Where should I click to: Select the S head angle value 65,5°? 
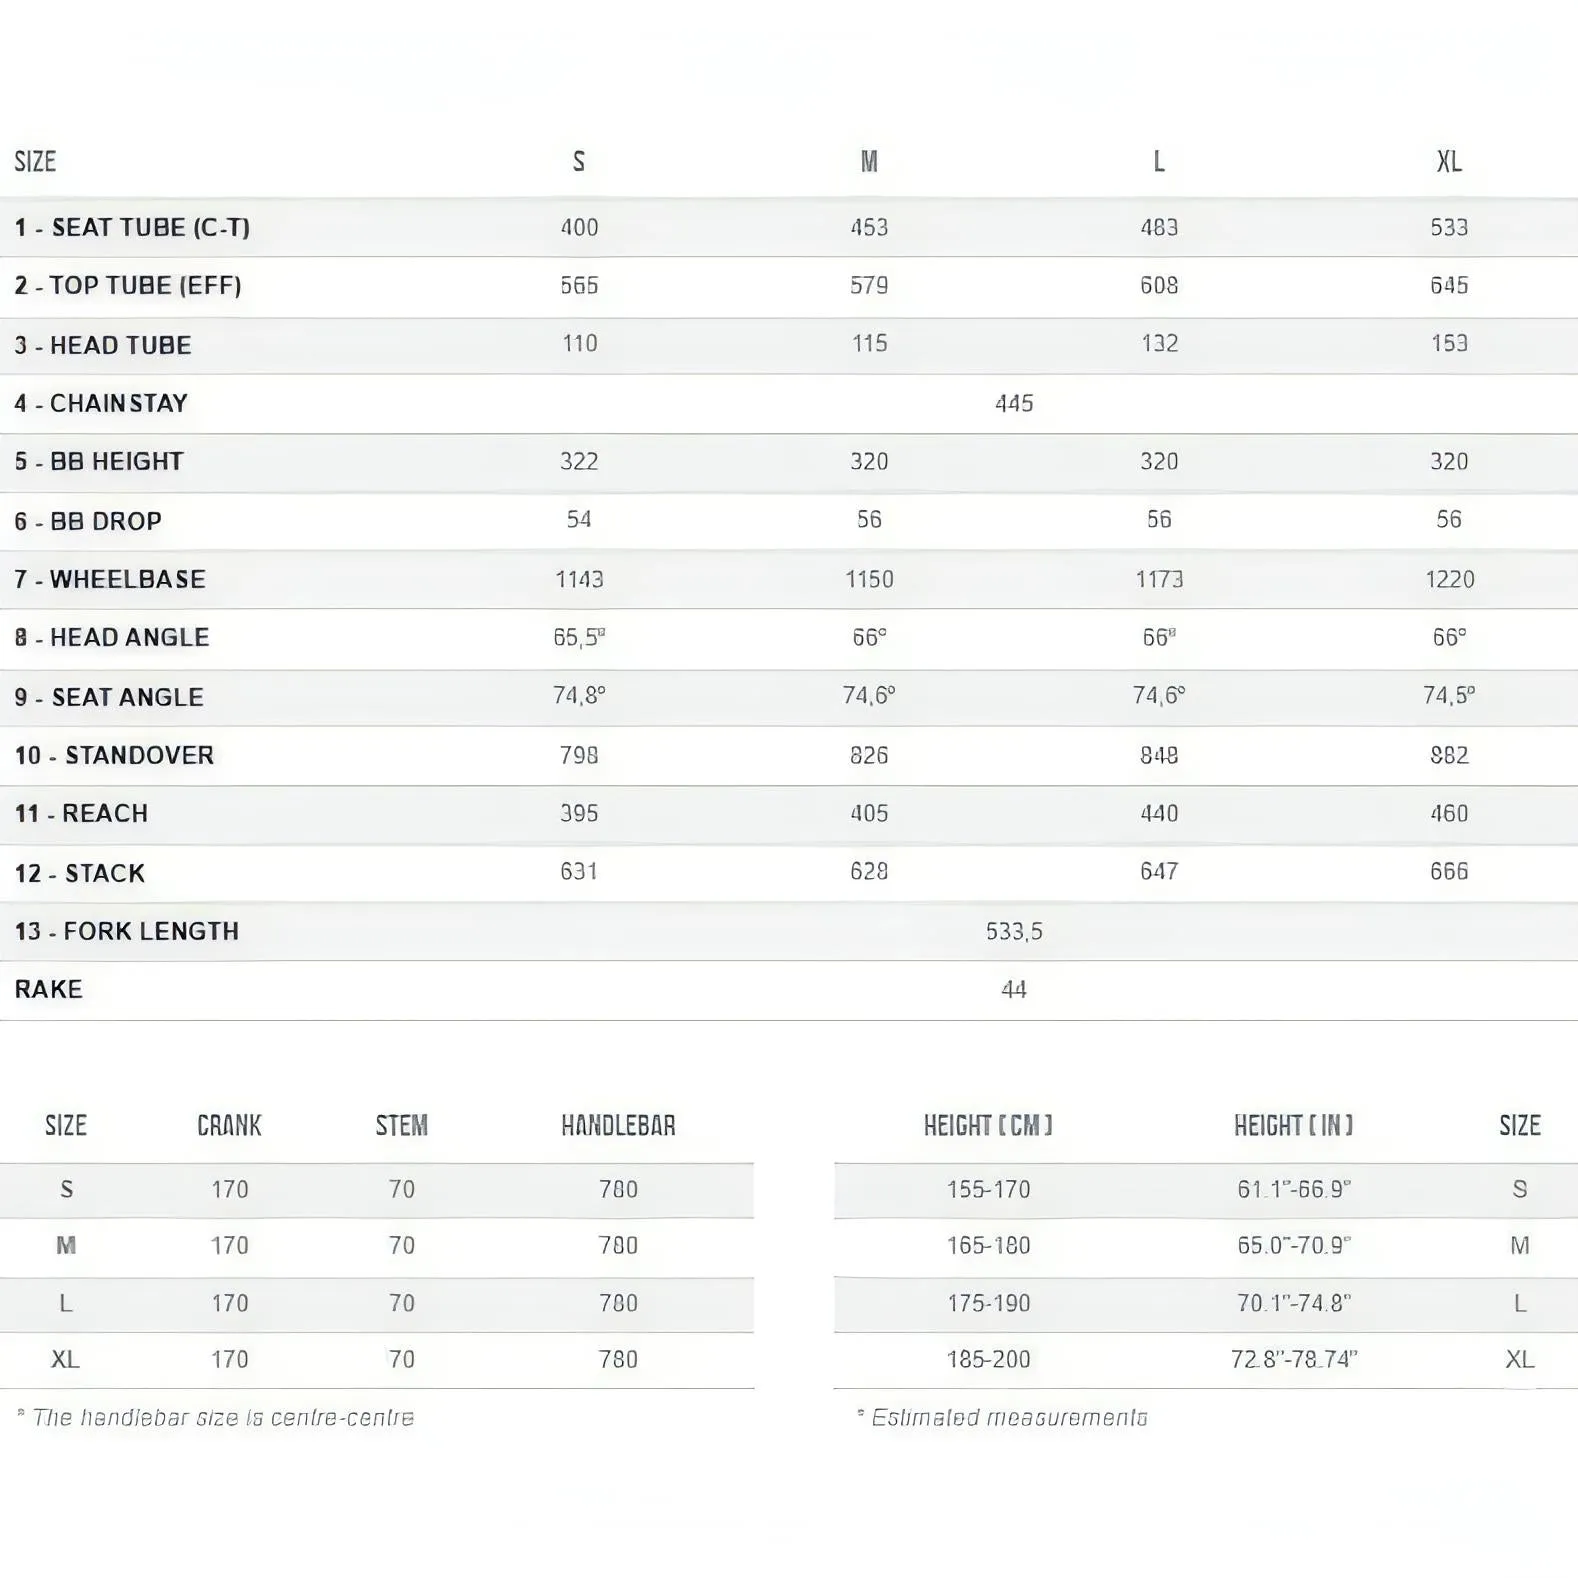pyautogui.click(x=579, y=638)
